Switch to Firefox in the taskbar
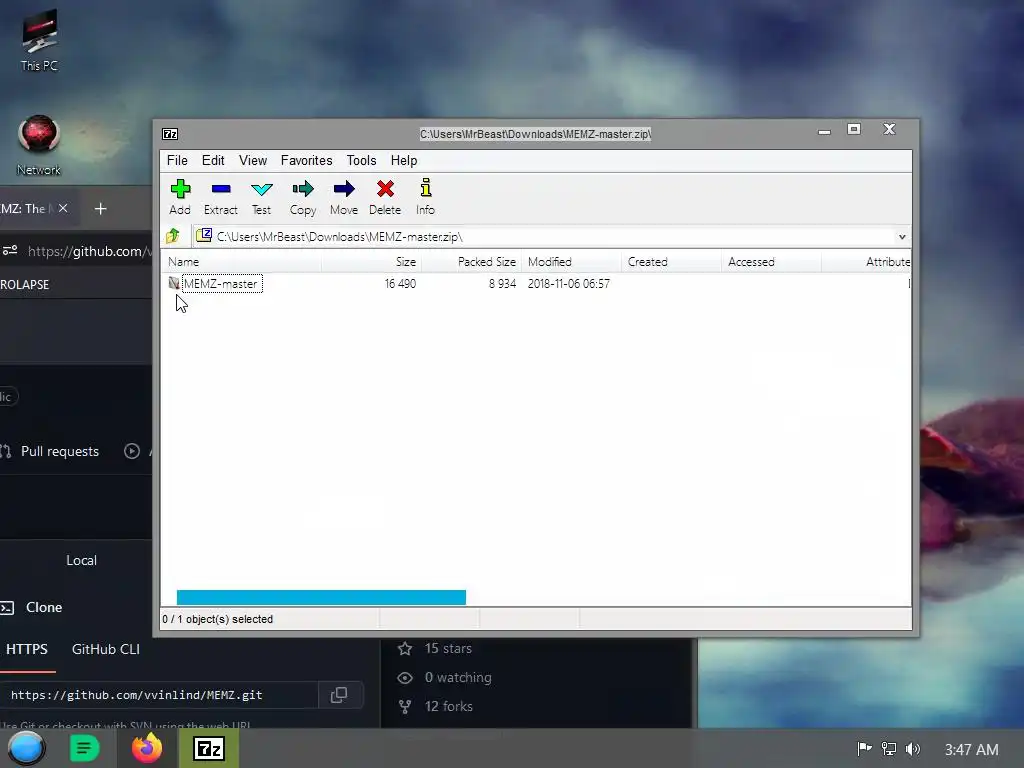This screenshot has height=768, width=1024. (x=147, y=748)
